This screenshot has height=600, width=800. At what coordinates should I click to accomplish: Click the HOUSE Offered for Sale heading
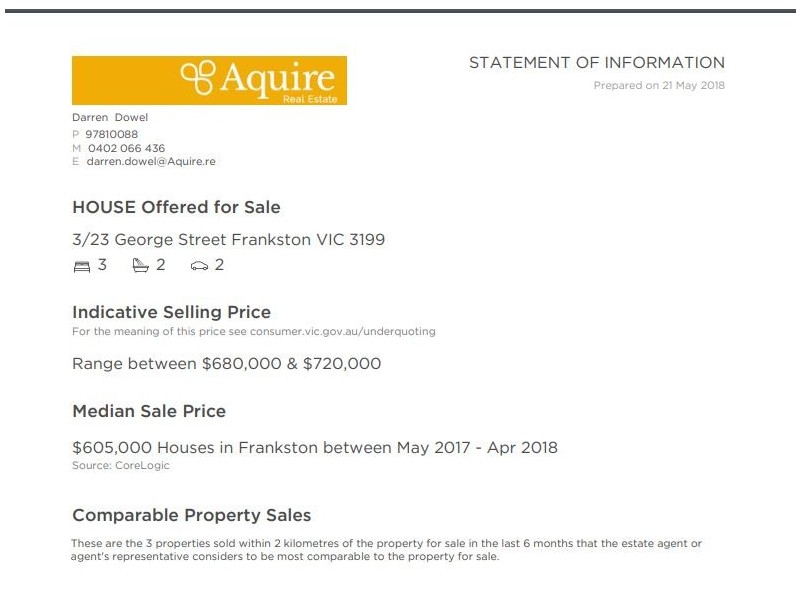176,208
